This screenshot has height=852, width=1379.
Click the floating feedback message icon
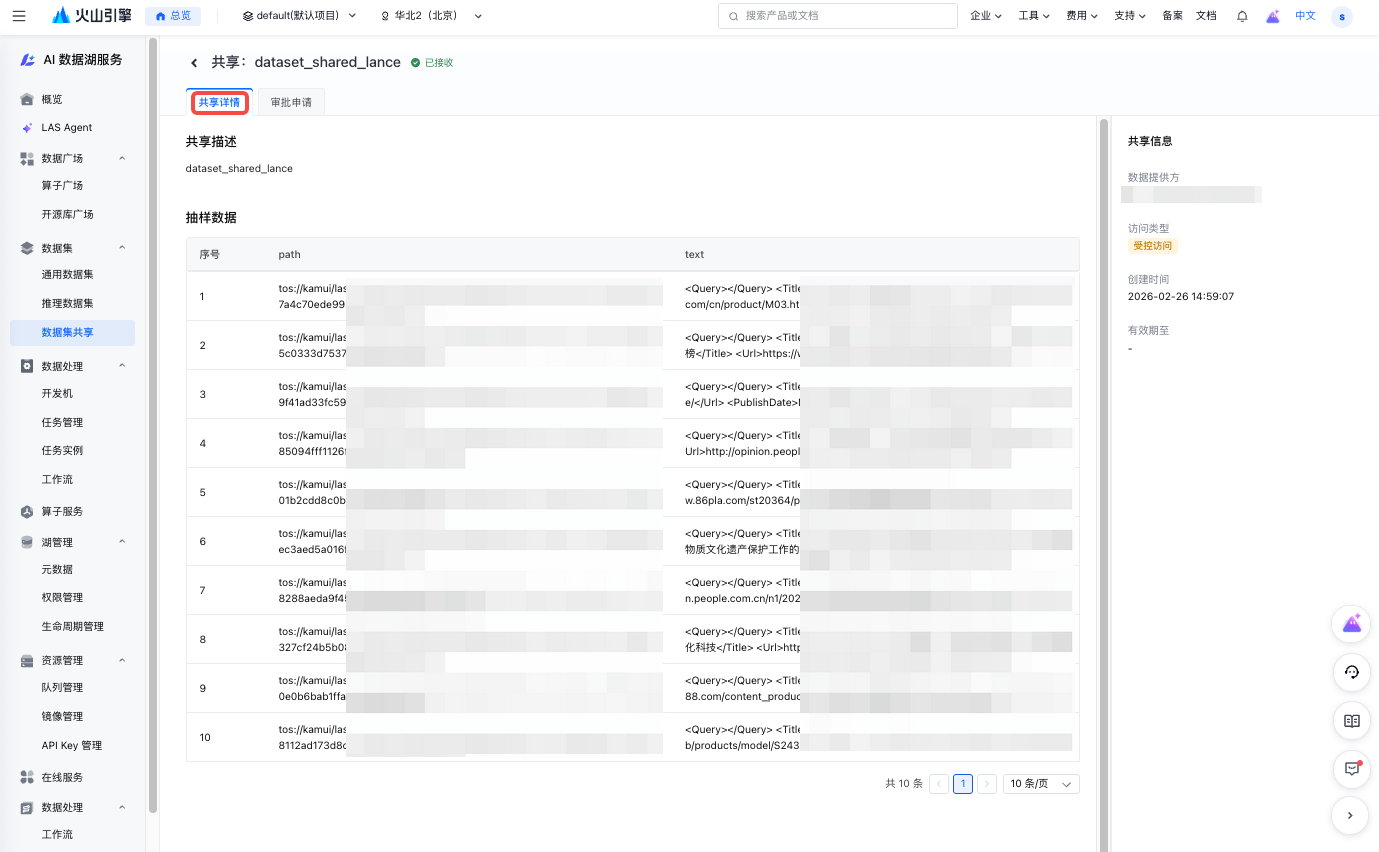tap(1351, 768)
